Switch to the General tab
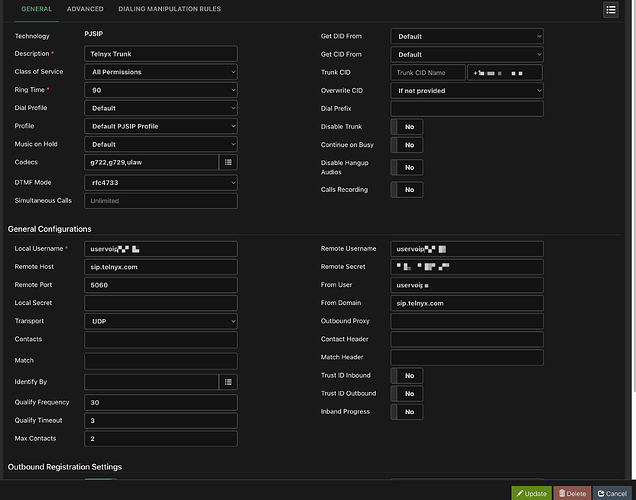The height and width of the screenshot is (500, 636). [37, 9]
